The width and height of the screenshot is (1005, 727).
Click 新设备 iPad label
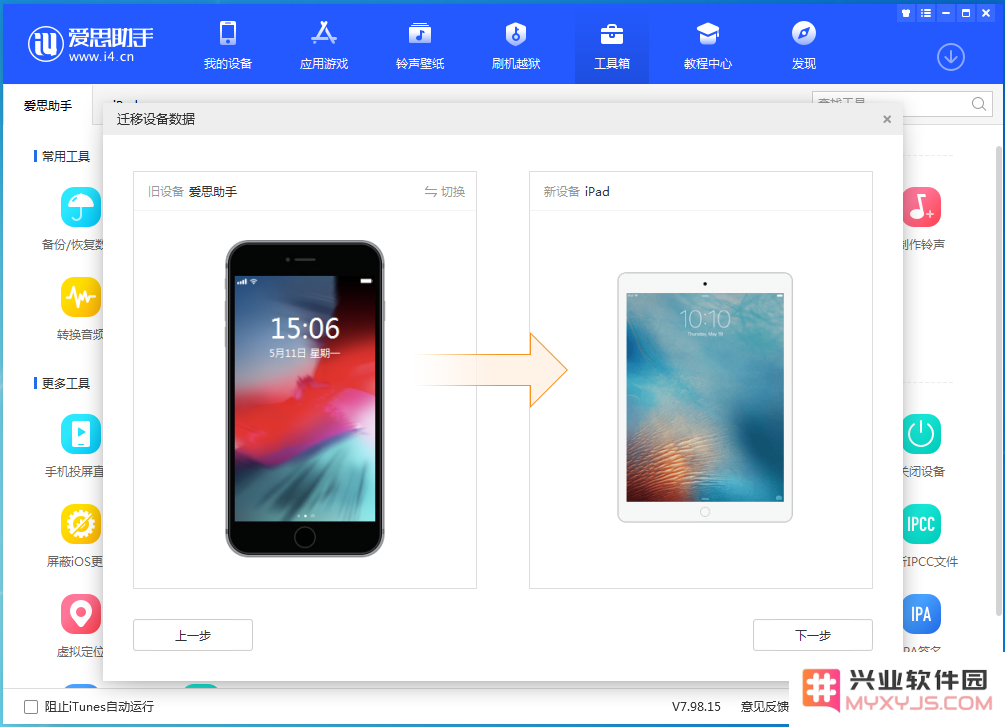tap(576, 192)
